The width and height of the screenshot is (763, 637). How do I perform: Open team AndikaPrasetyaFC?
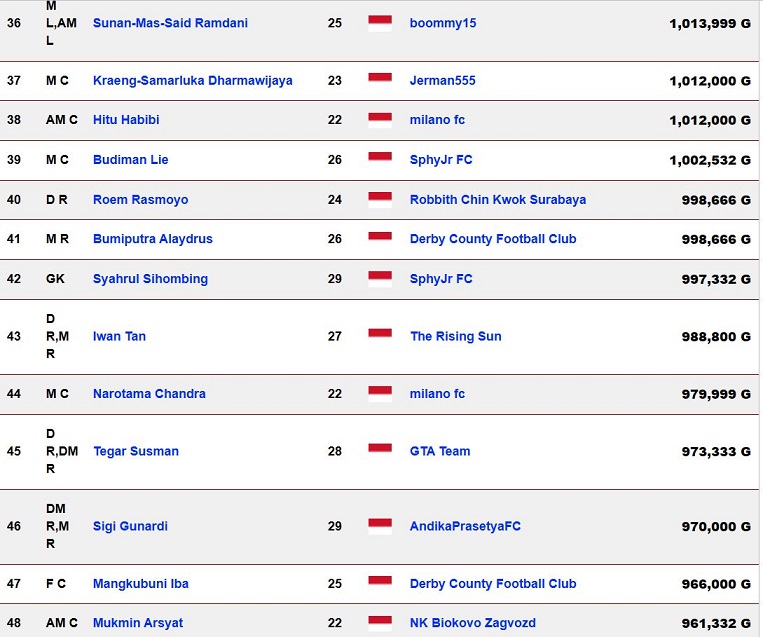pos(465,526)
